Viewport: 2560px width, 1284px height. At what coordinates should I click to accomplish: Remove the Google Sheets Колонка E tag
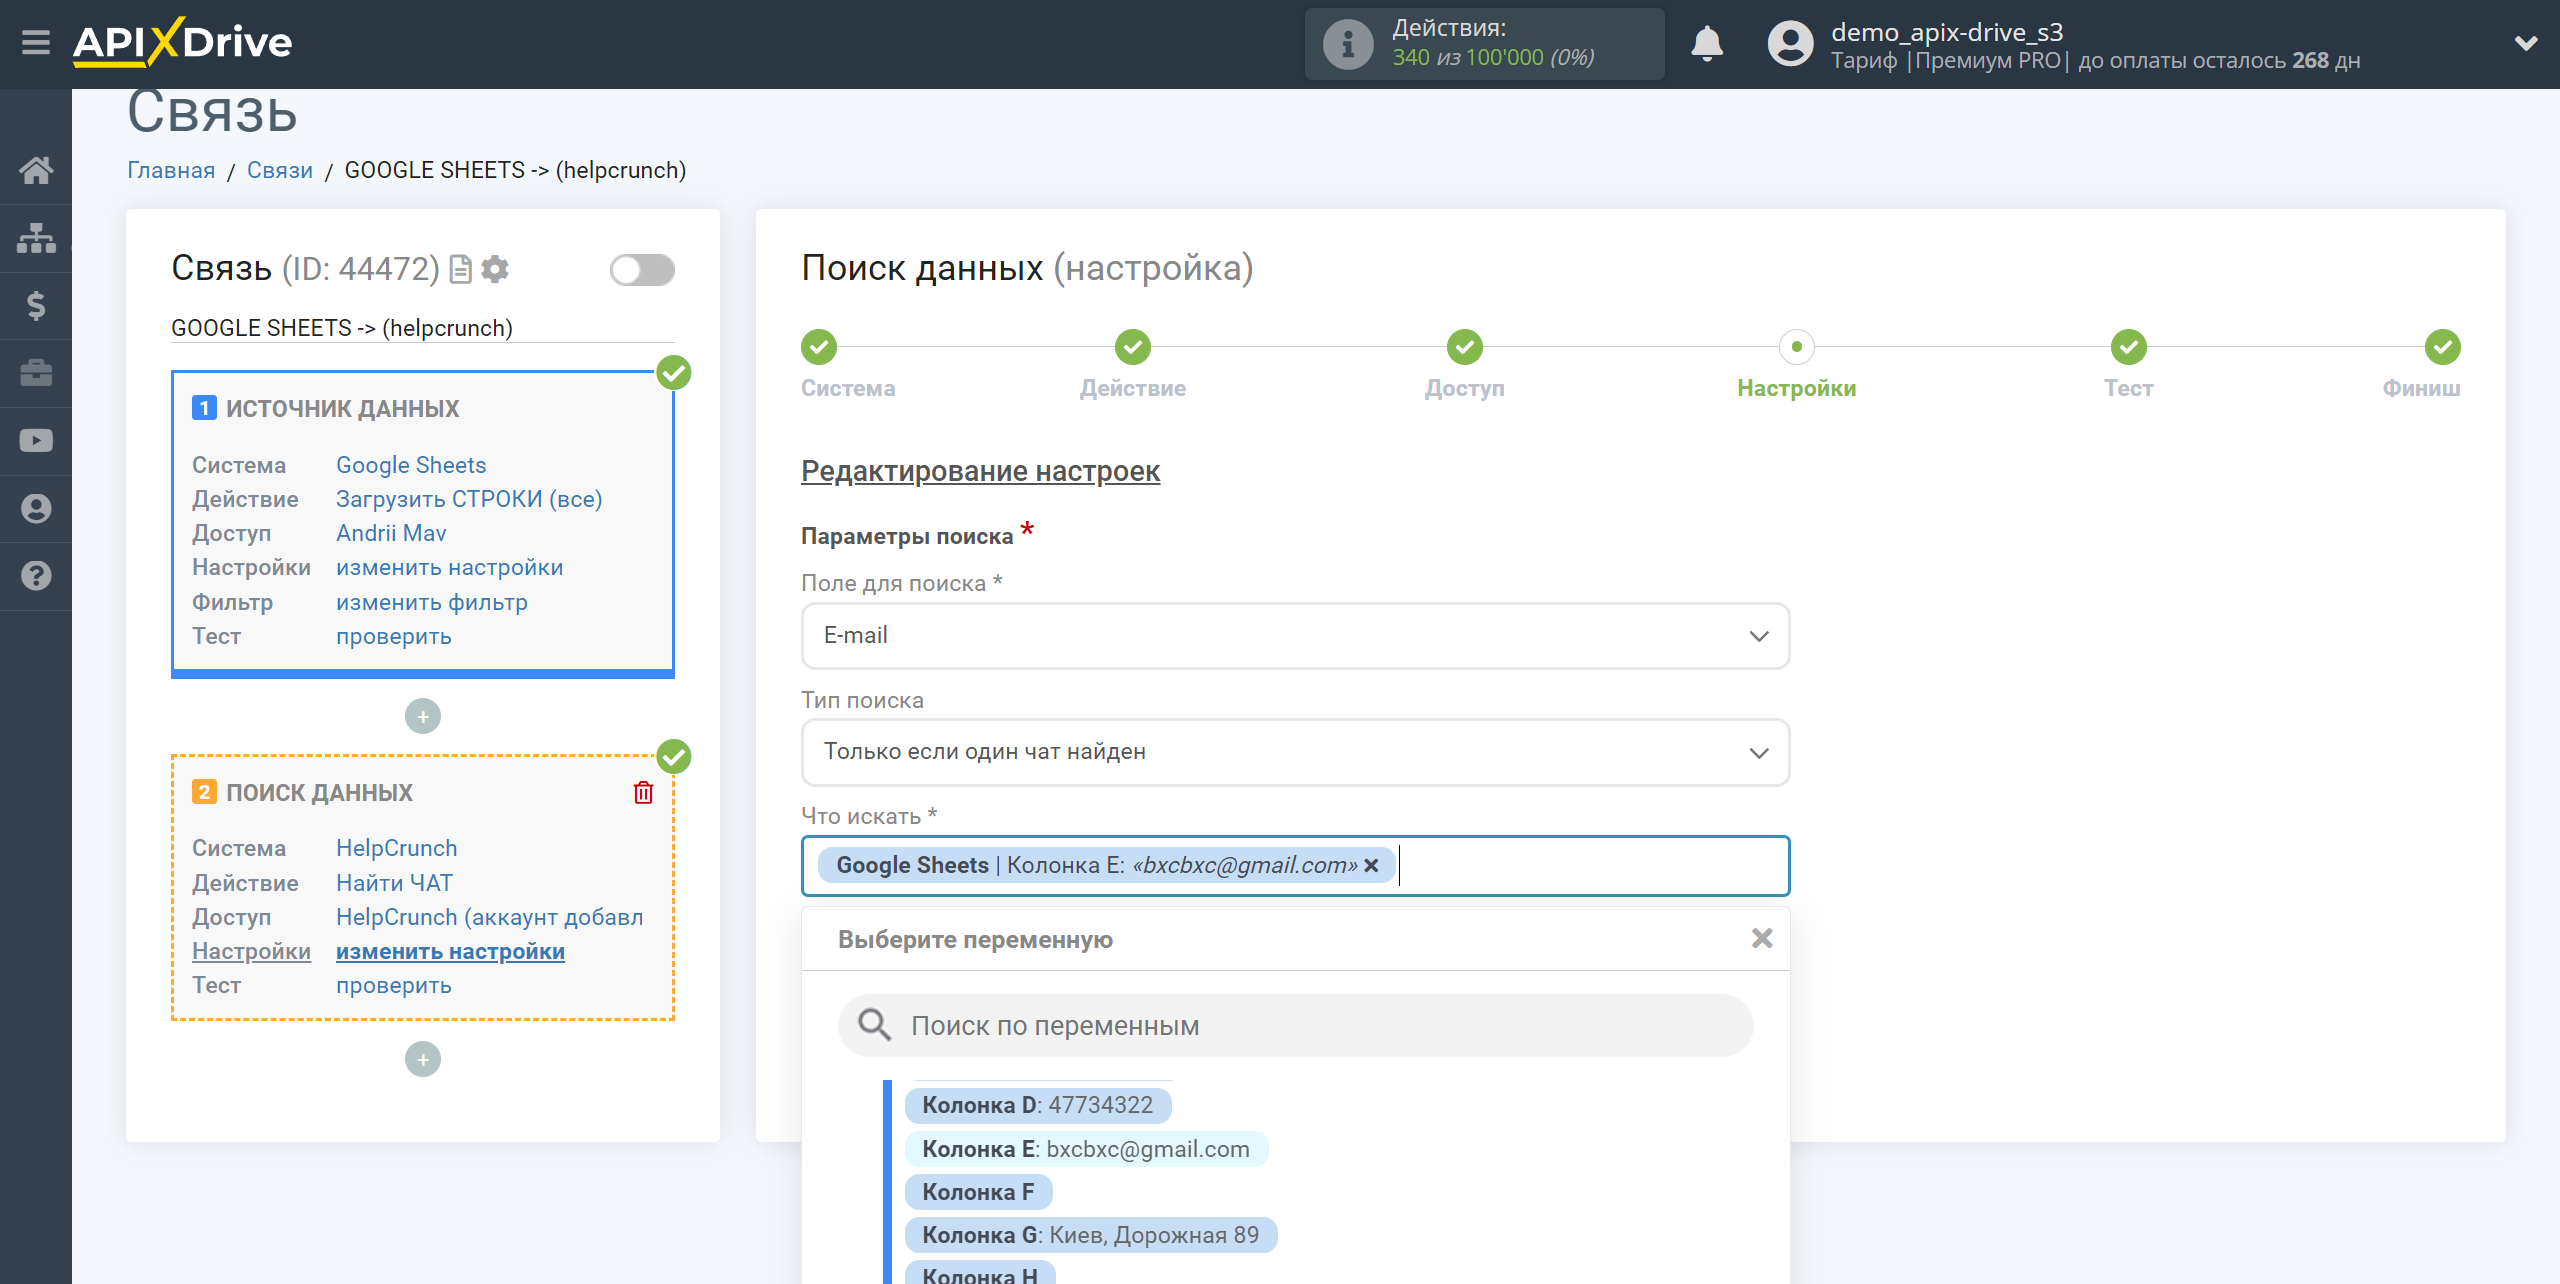[x=1372, y=866]
